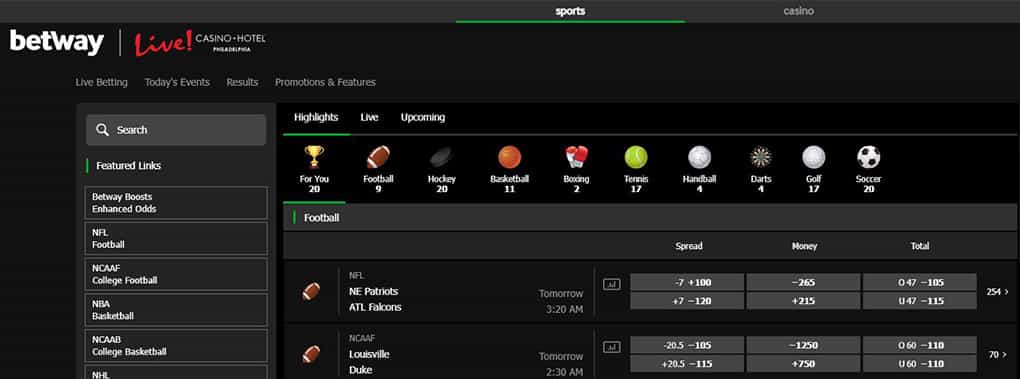The height and width of the screenshot is (379, 1020).
Task: Expand 254 more markets for Patriots game
Action: click(997, 292)
